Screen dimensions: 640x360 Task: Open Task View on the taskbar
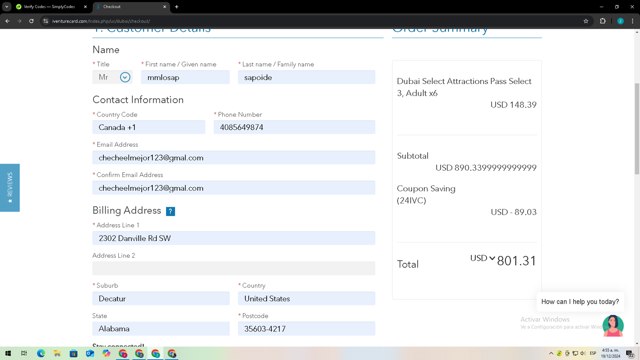coord(24,353)
